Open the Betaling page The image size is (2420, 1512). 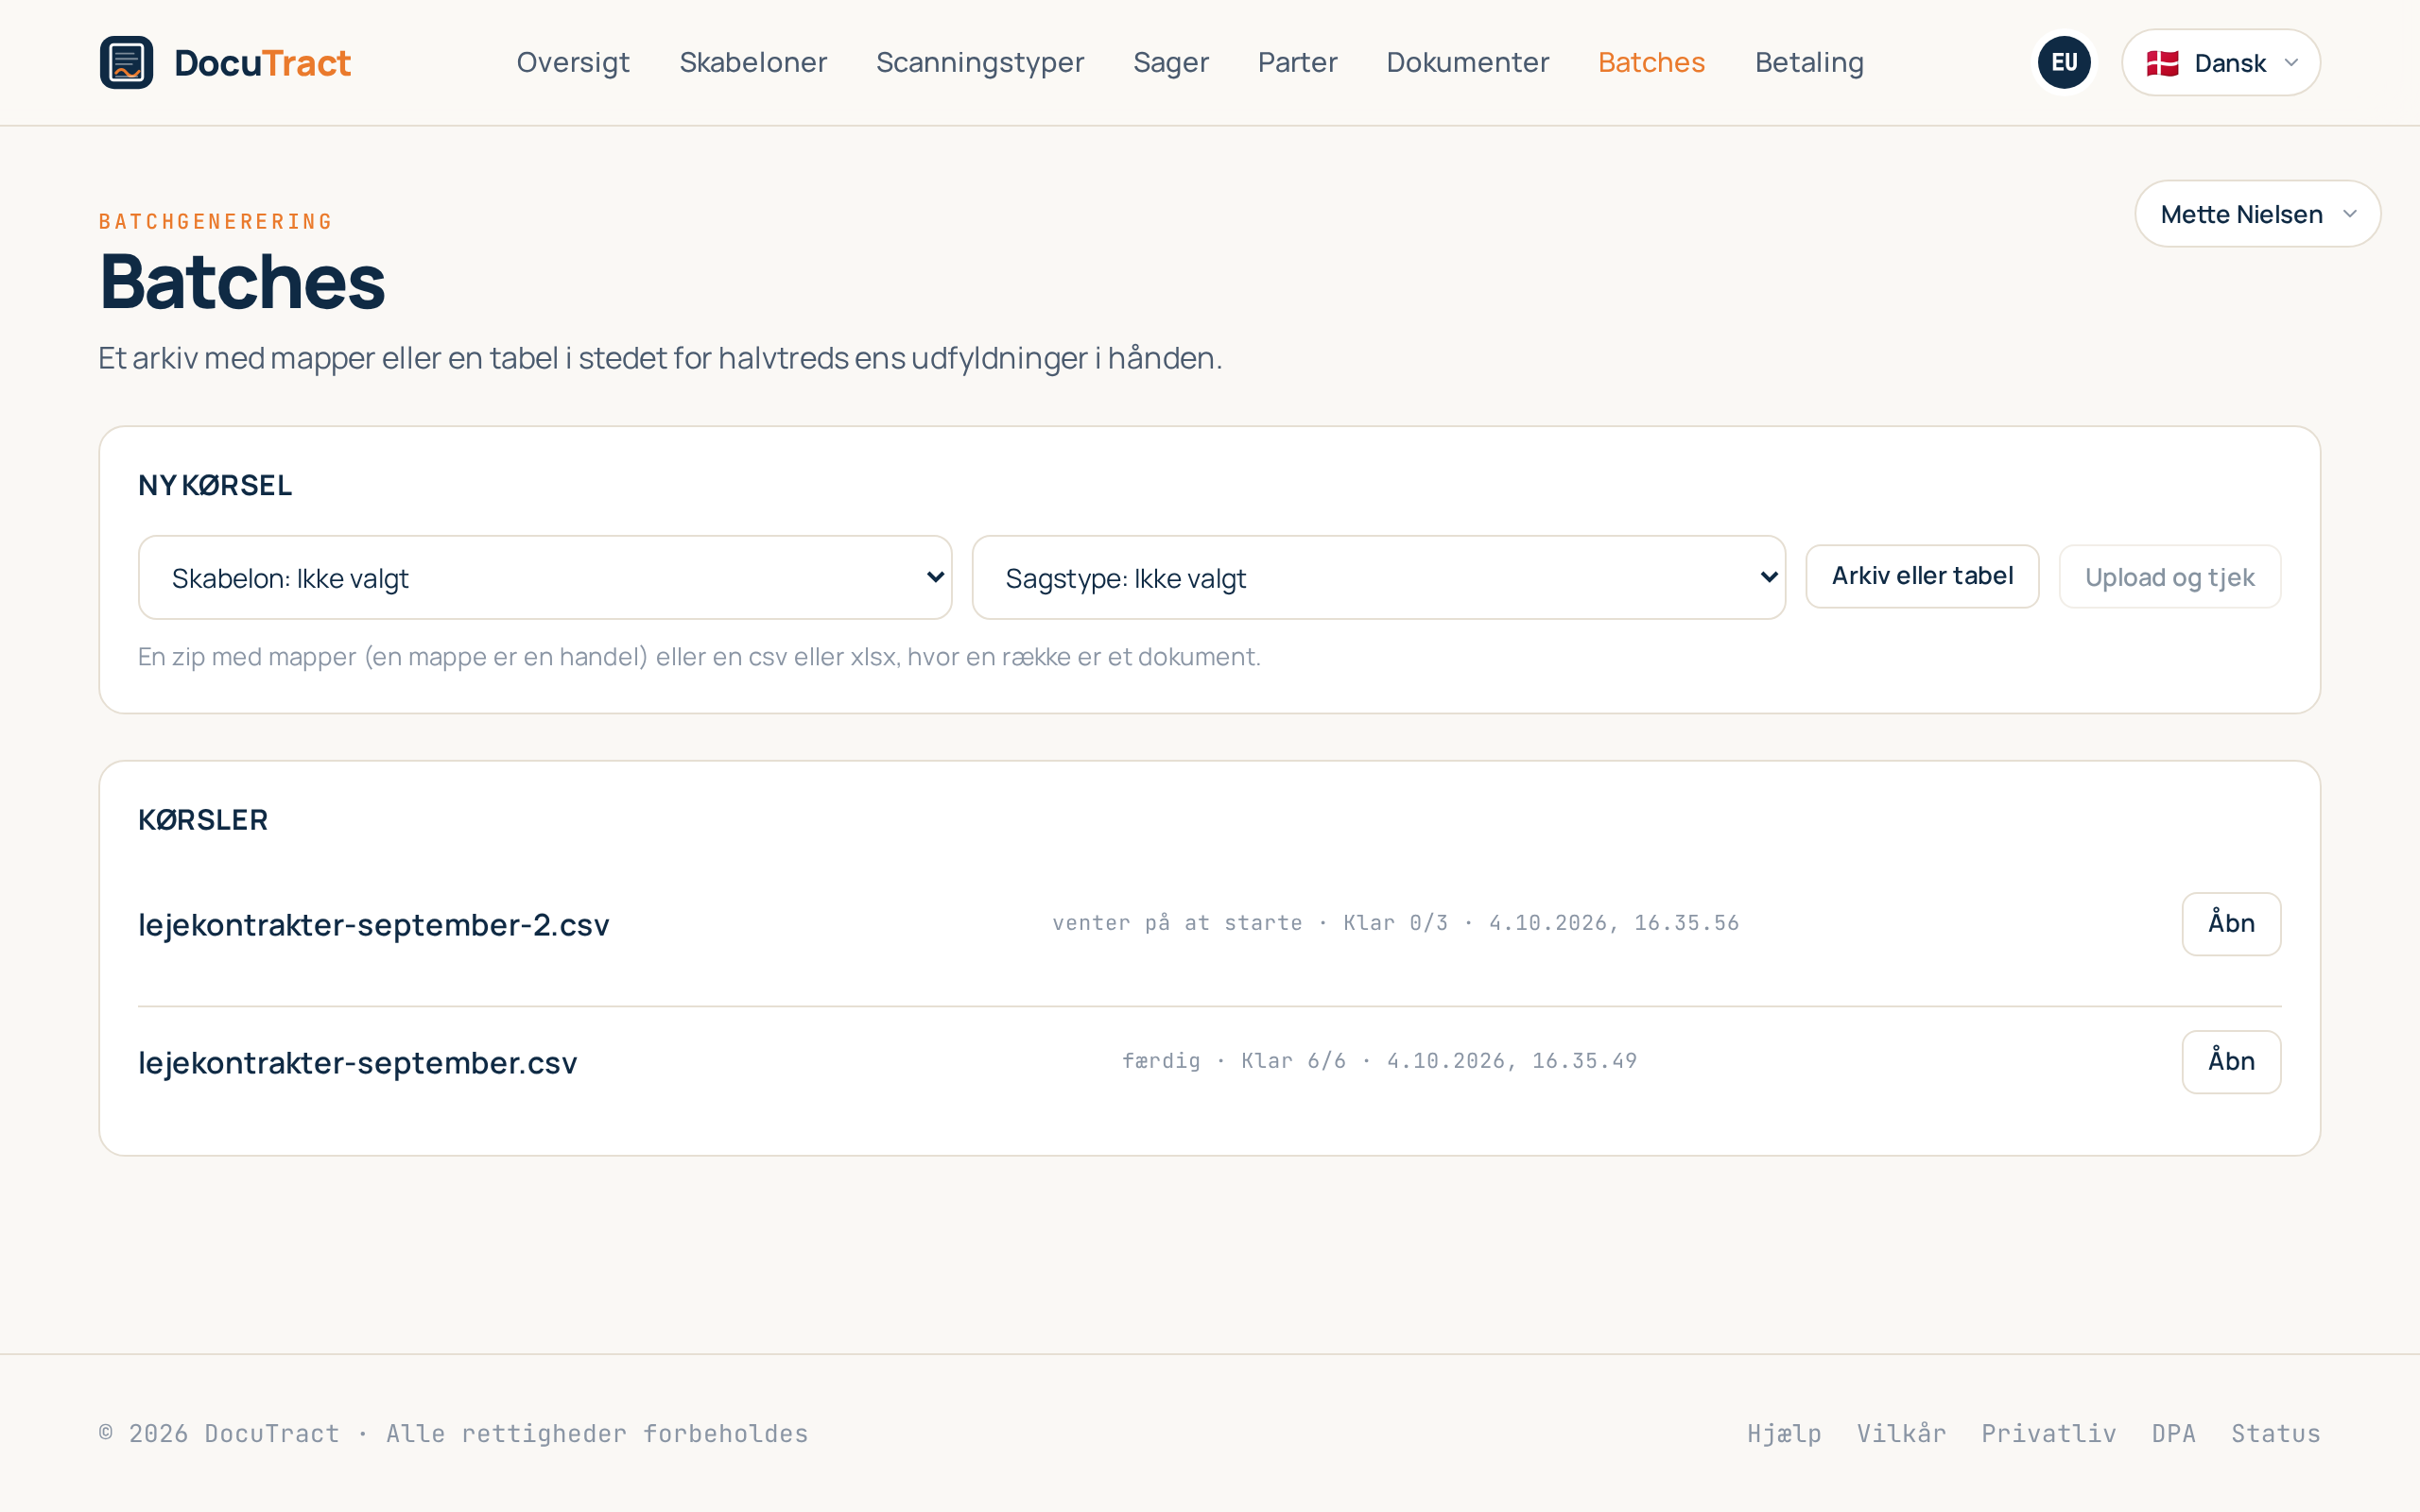[x=1809, y=62]
